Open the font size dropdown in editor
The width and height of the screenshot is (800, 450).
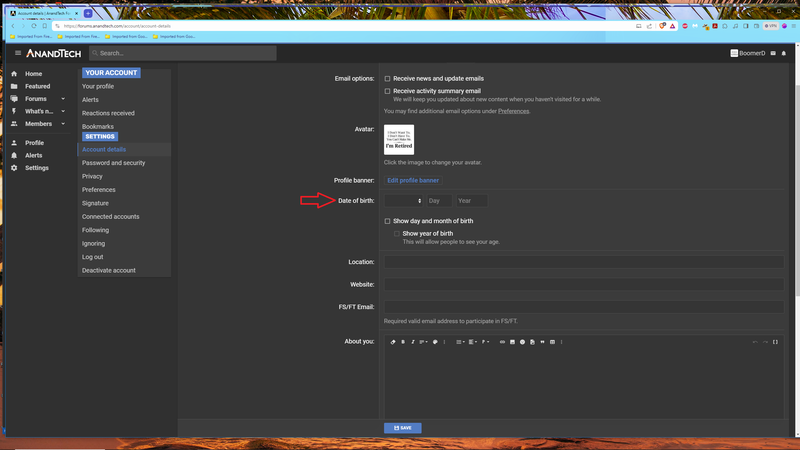click(423, 342)
